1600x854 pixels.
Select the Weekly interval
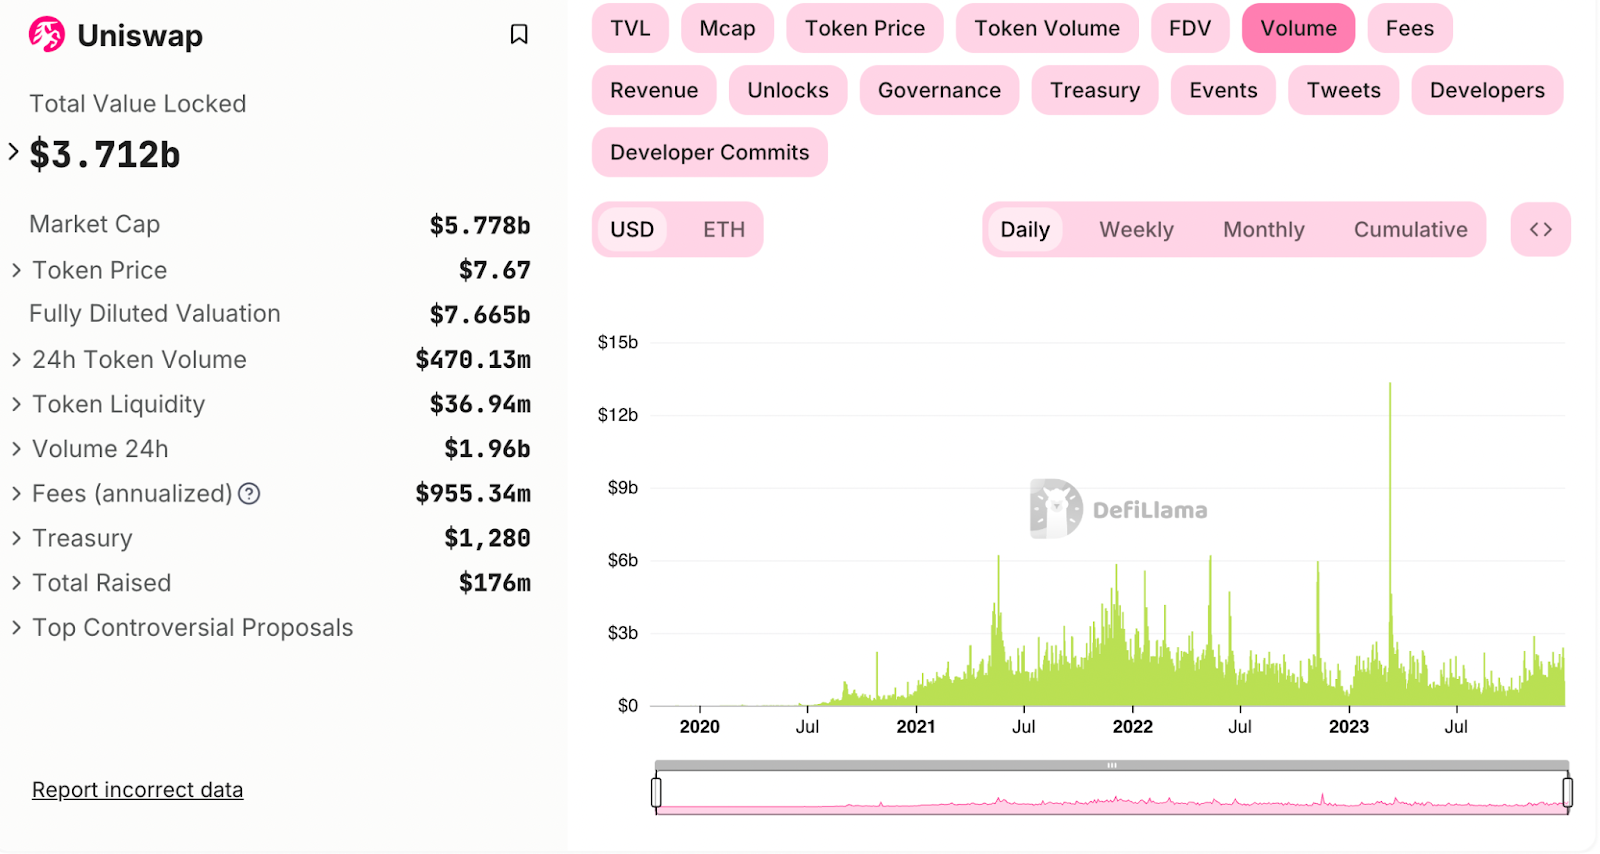[x=1137, y=229]
